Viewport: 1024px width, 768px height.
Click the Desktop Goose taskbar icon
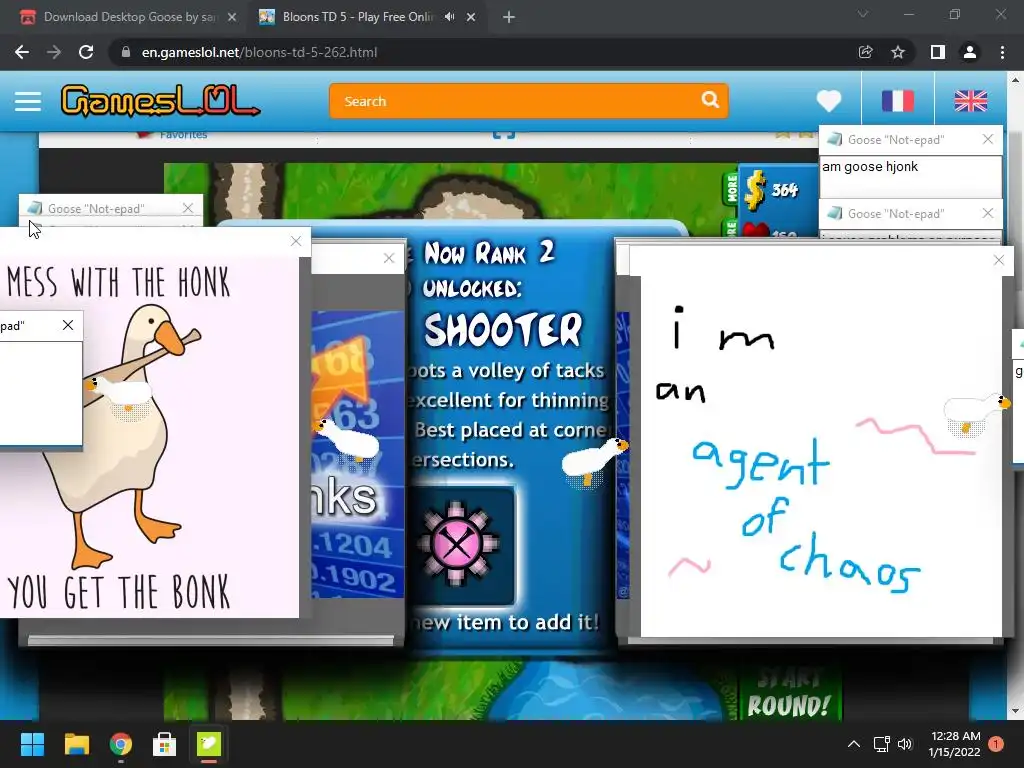coord(209,744)
